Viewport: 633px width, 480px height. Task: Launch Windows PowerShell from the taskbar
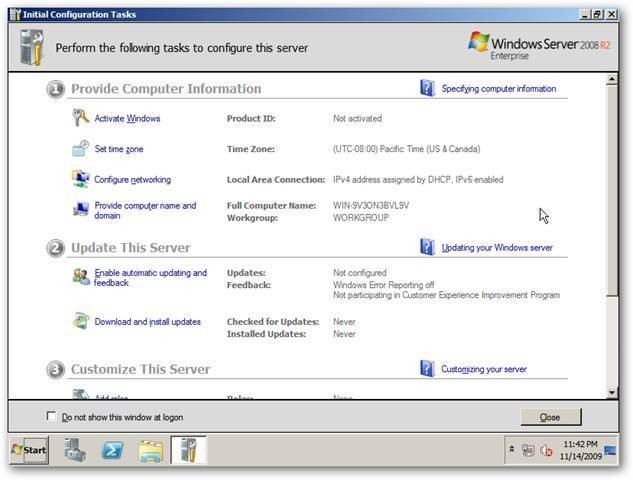(x=112, y=450)
